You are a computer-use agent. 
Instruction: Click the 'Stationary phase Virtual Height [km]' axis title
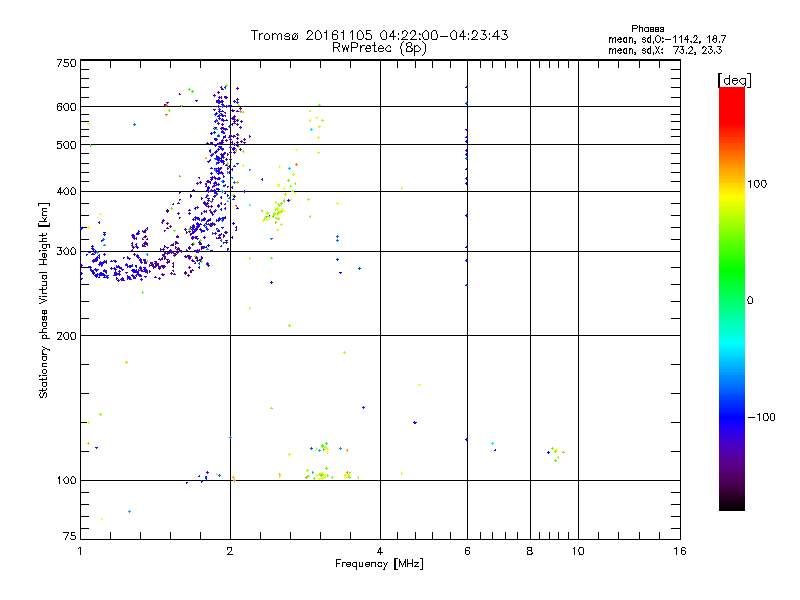(x=44, y=300)
